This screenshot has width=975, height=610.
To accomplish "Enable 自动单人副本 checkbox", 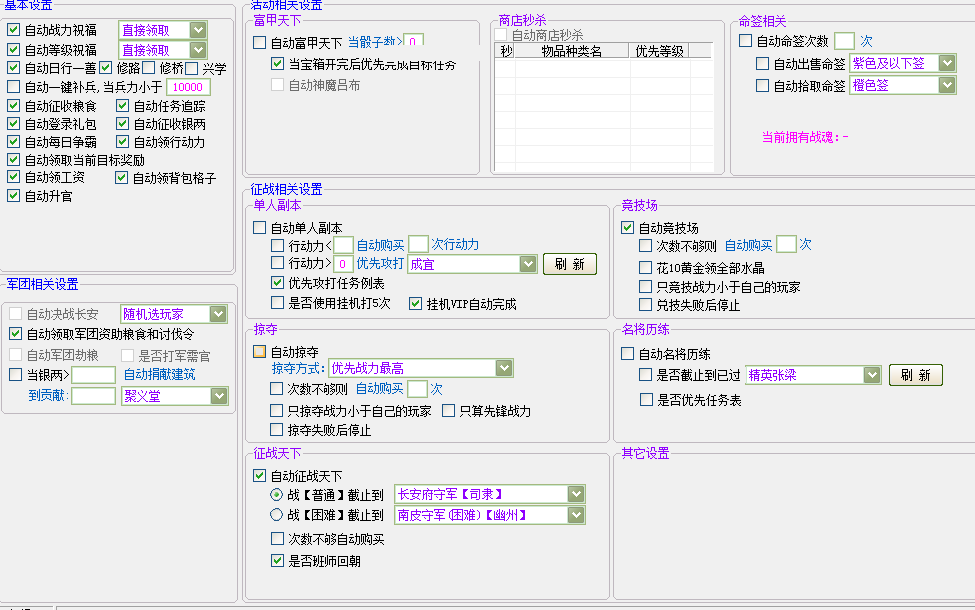I will pos(260,228).
